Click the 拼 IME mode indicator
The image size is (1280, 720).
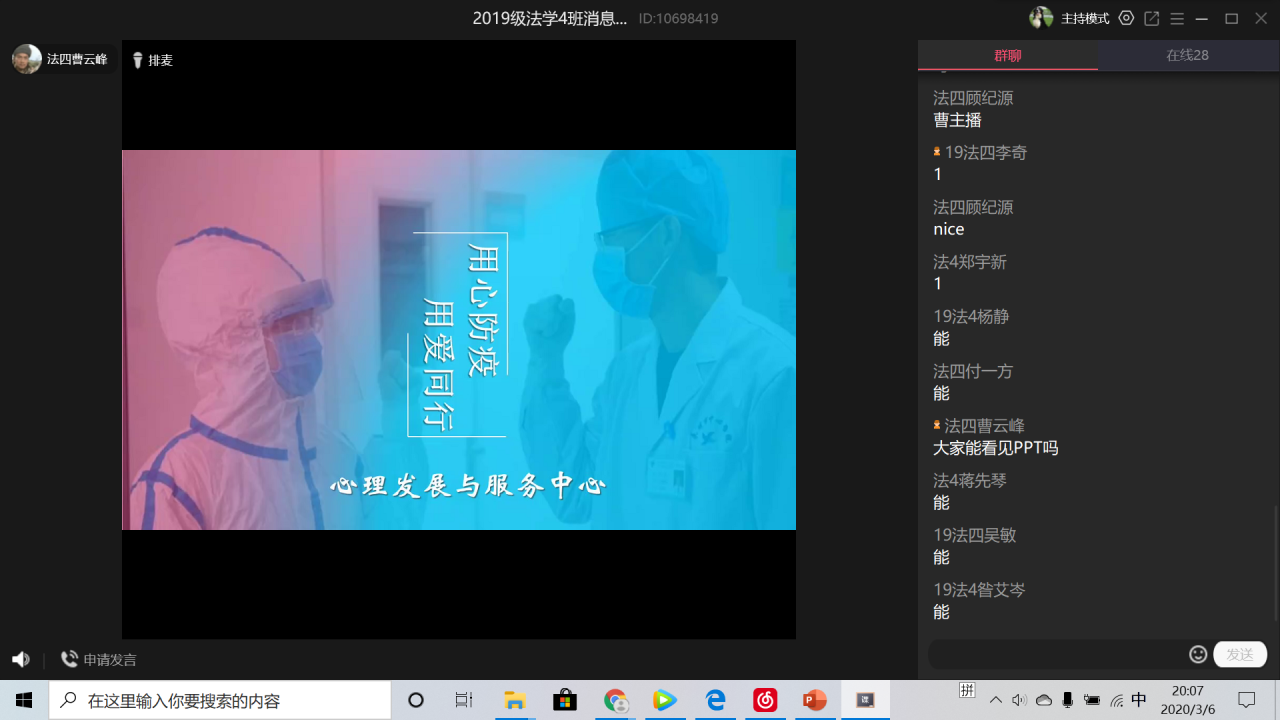pos(967,690)
